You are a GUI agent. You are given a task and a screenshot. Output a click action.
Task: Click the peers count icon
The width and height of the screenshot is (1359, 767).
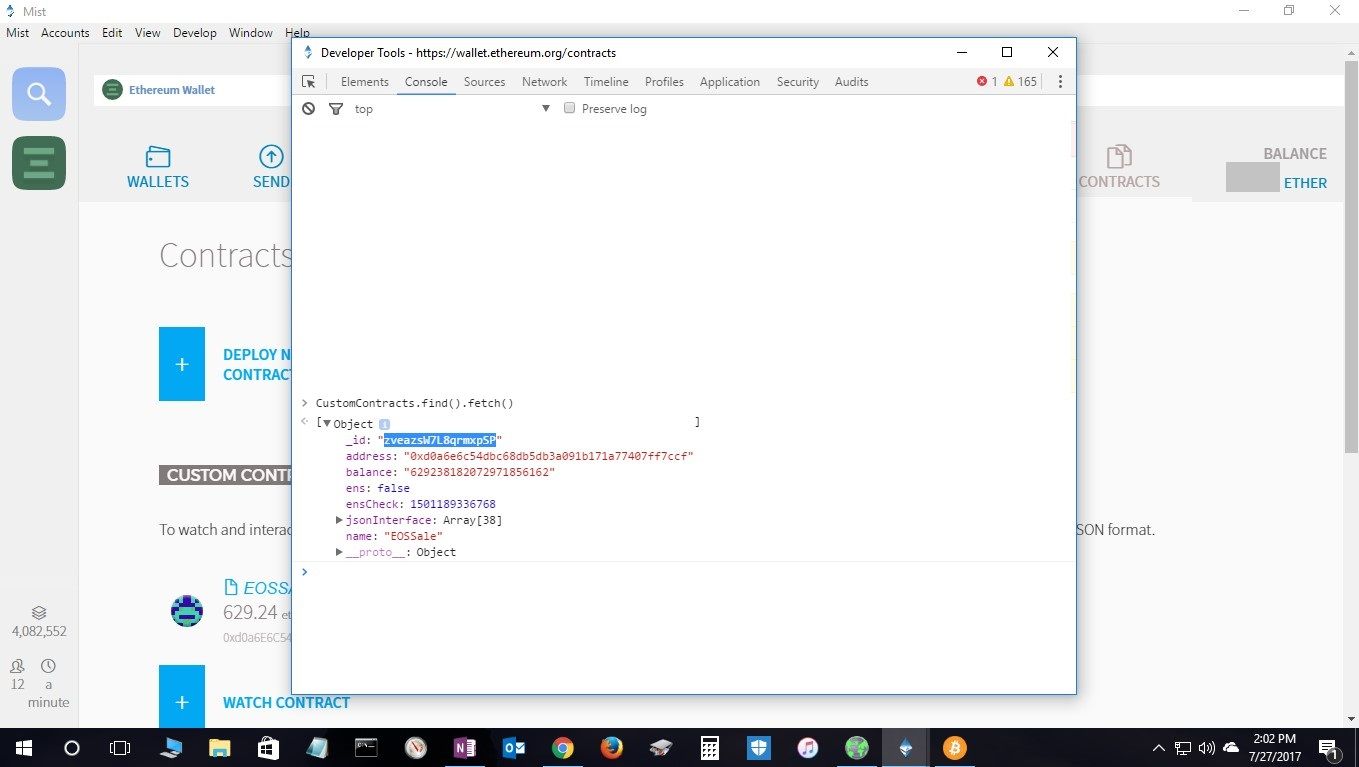[17, 666]
